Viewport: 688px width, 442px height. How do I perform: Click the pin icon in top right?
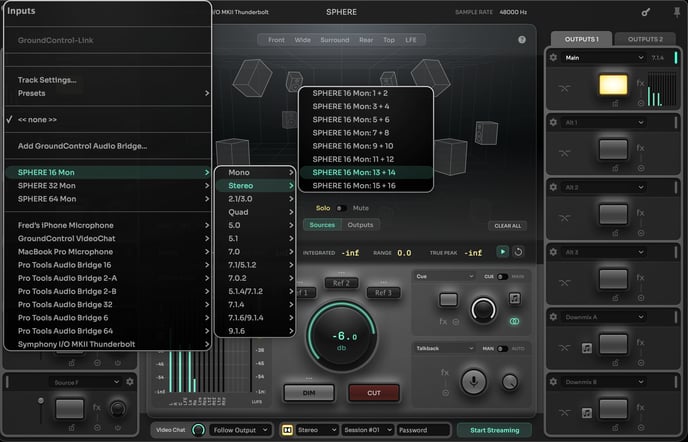(x=674, y=13)
